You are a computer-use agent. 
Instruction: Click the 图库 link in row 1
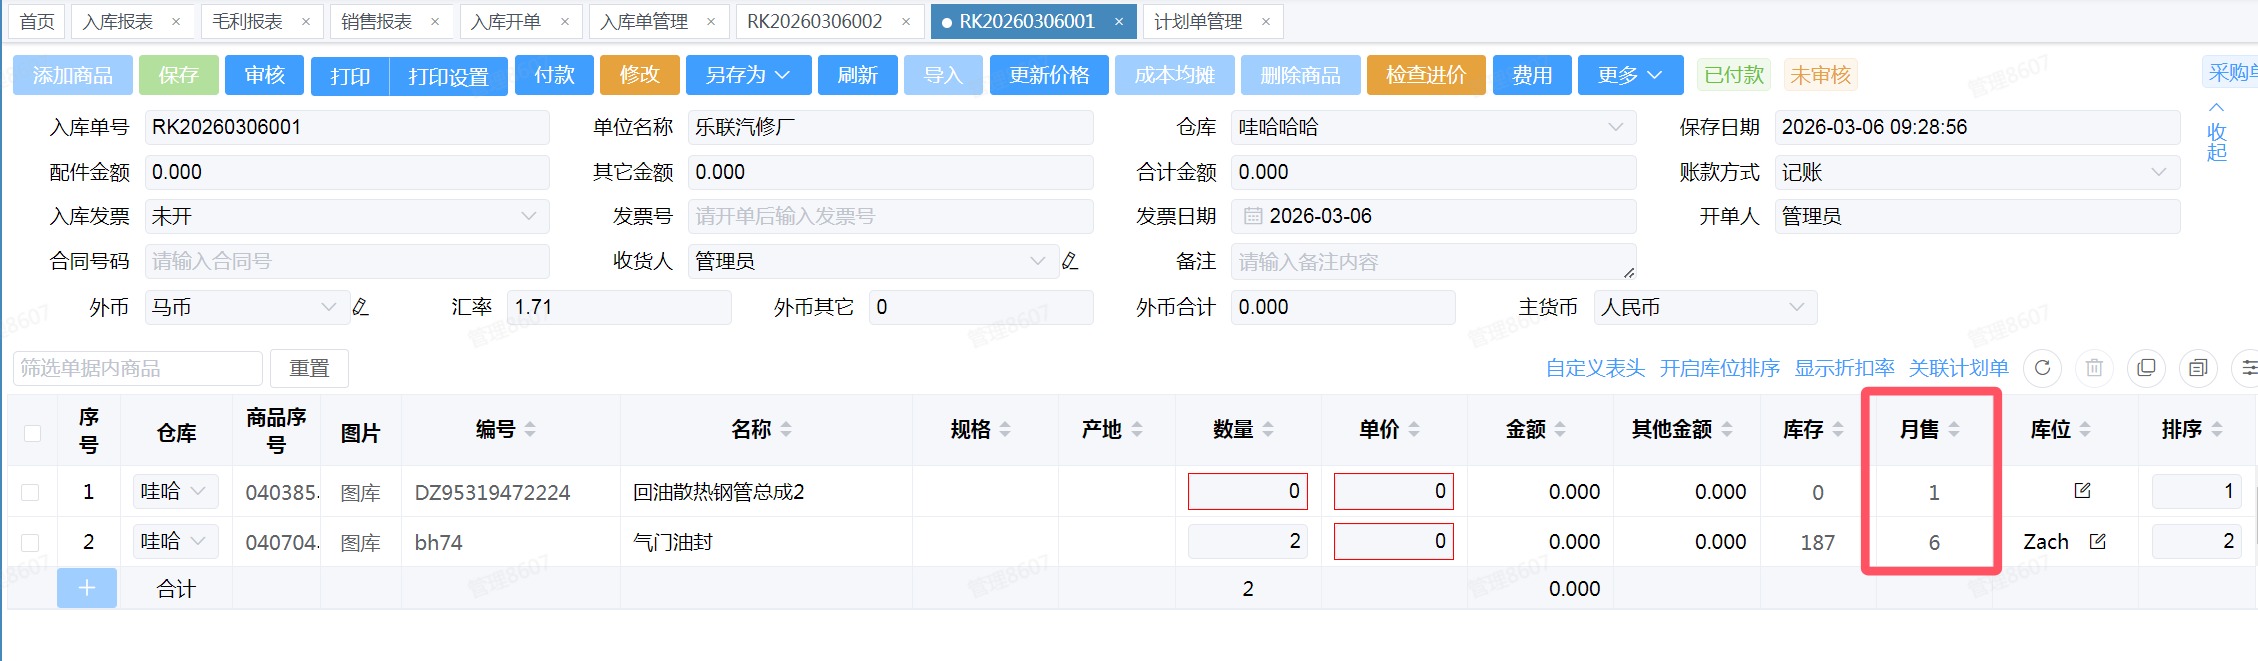click(x=360, y=492)
